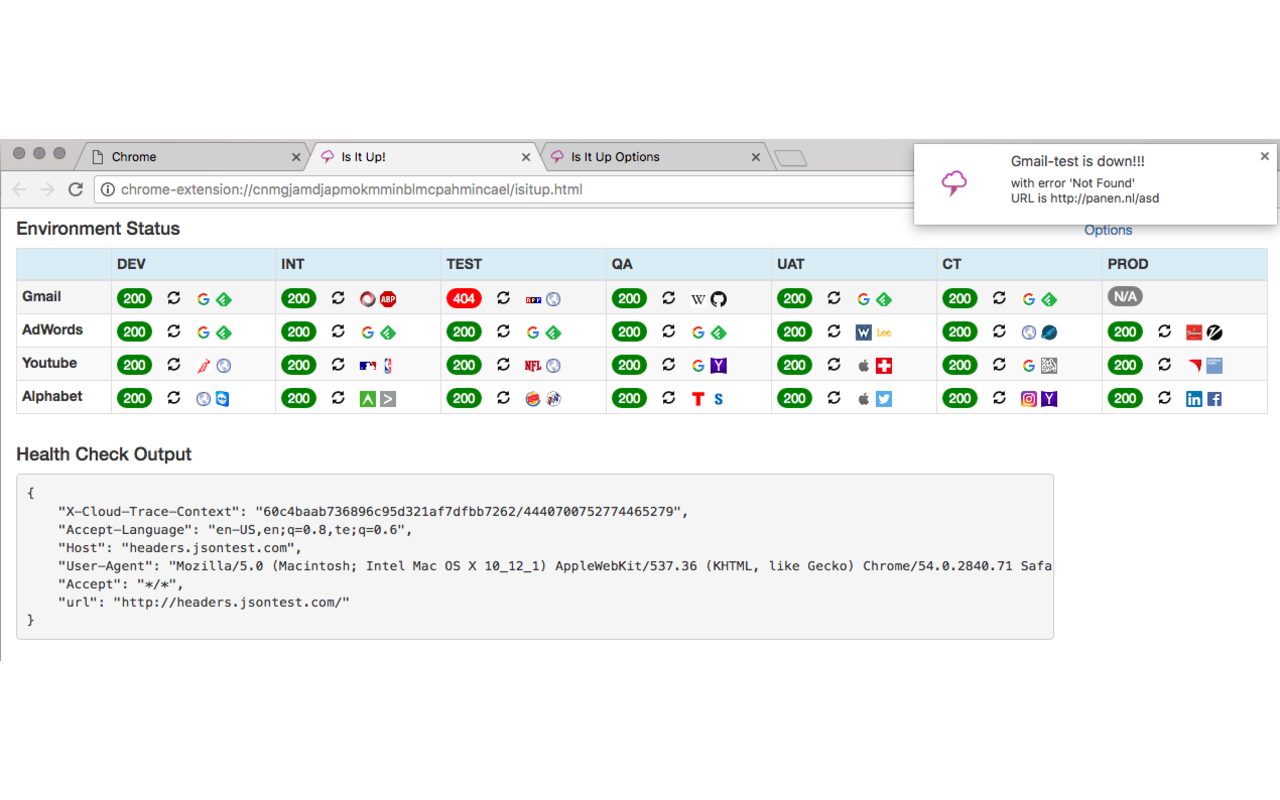Open the ABP link icon in Gmail INT
Screen dimensions: 1280x800
388,299
